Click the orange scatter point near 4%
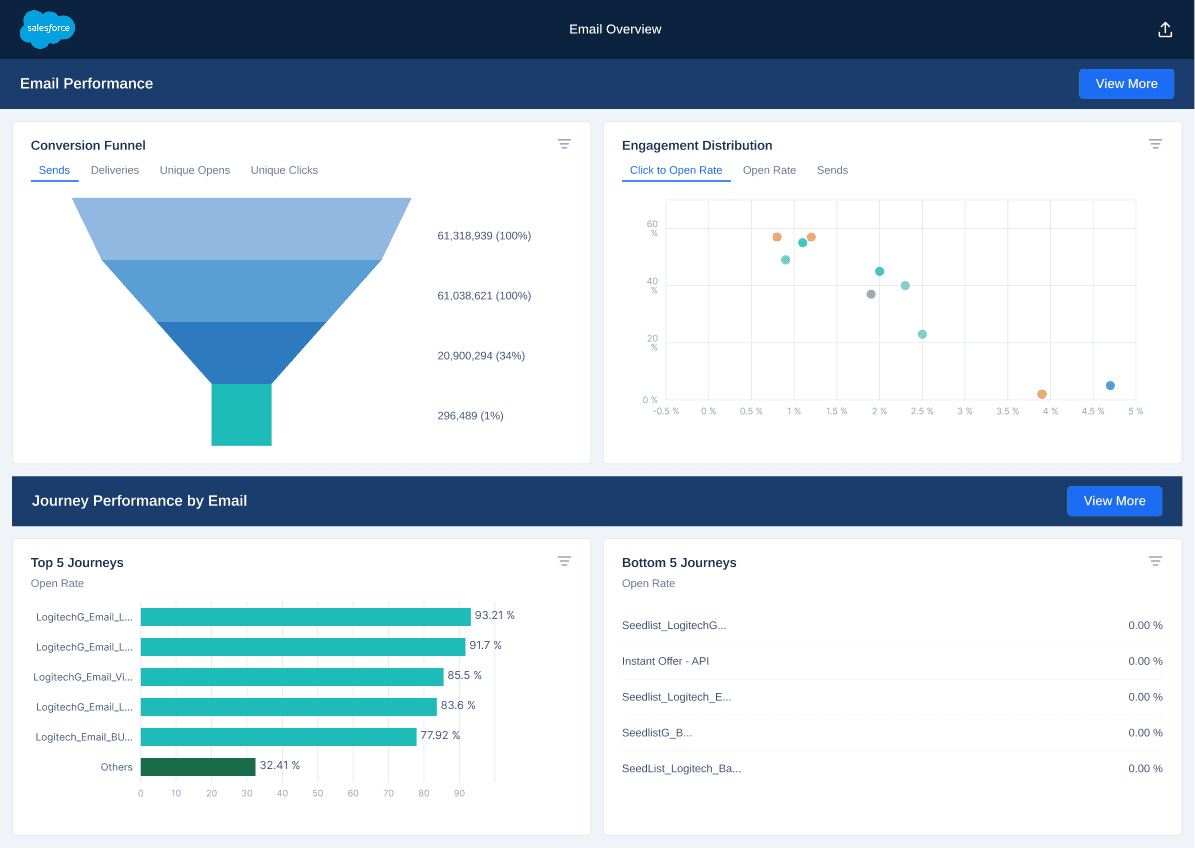Screen dimensions: 1195x848 click(x=1042, y=394)
